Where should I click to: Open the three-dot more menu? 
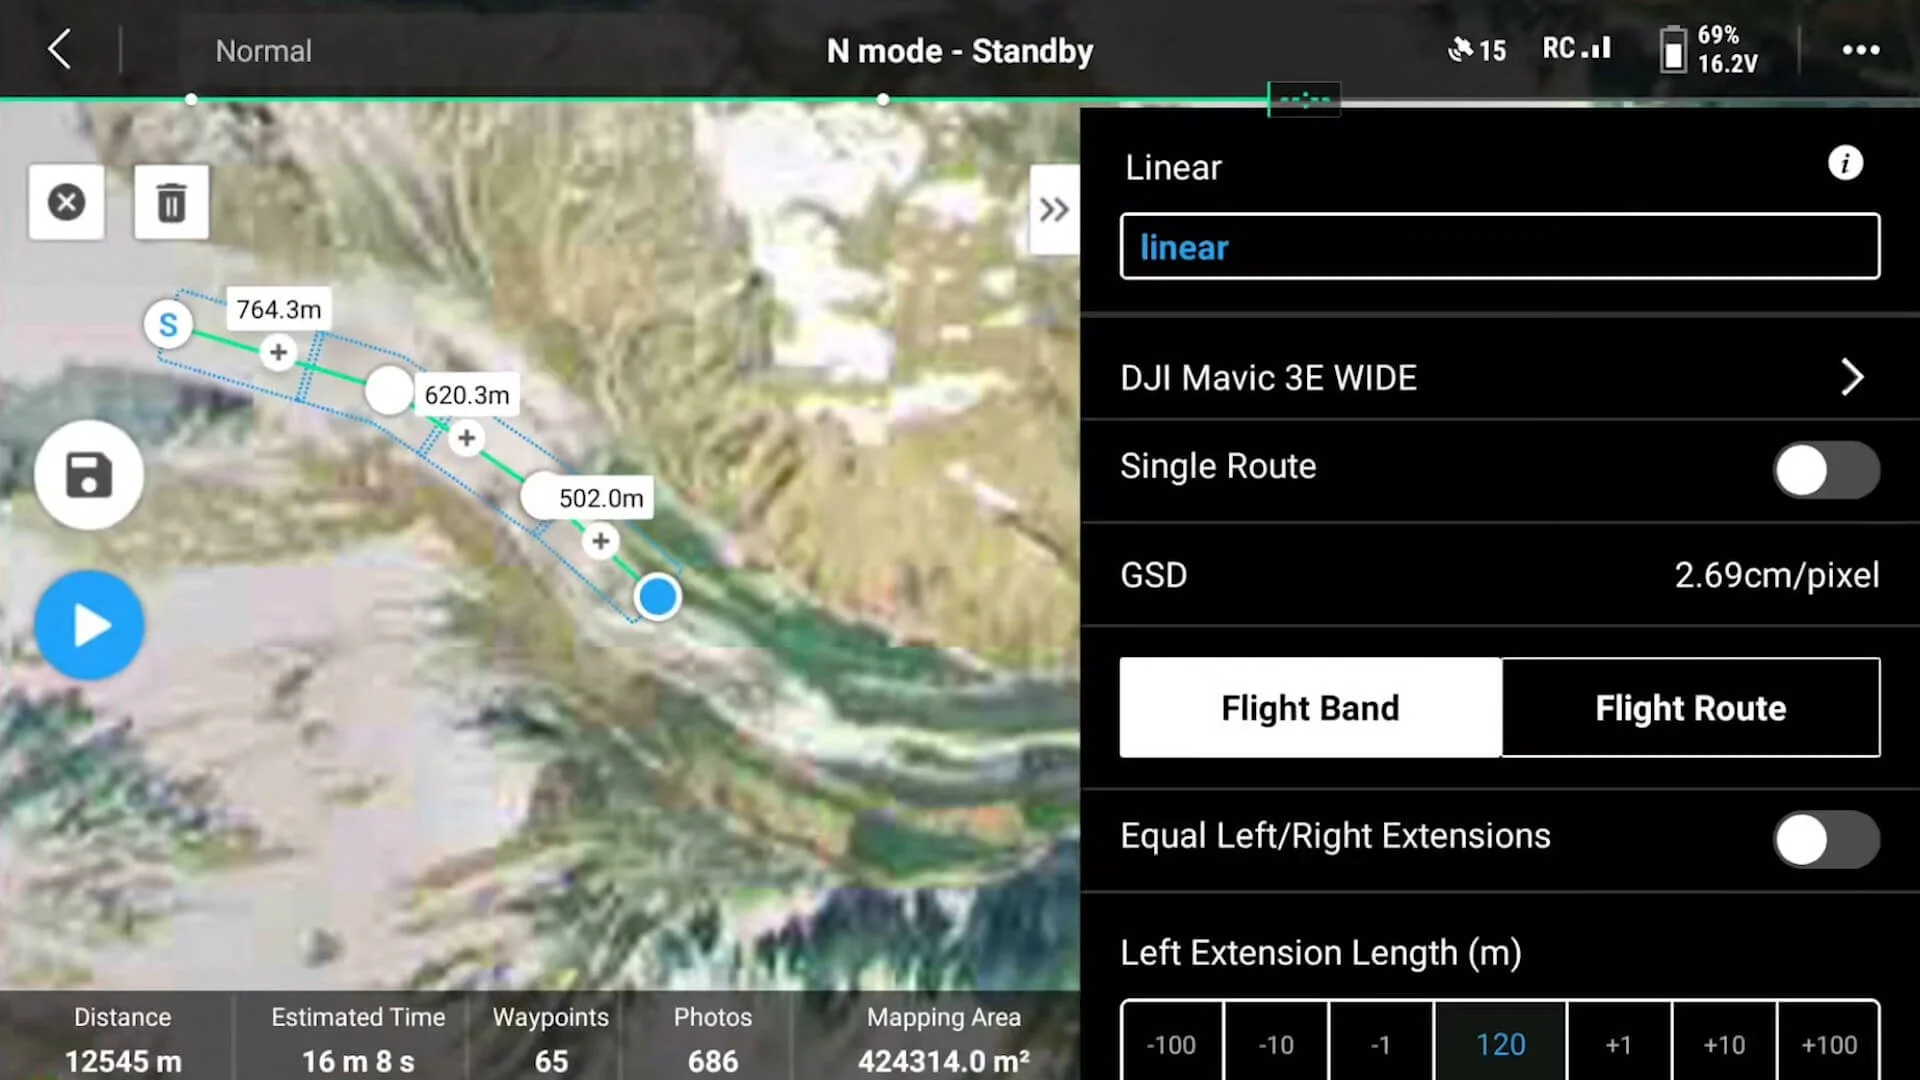click(x=1860, y=50)
